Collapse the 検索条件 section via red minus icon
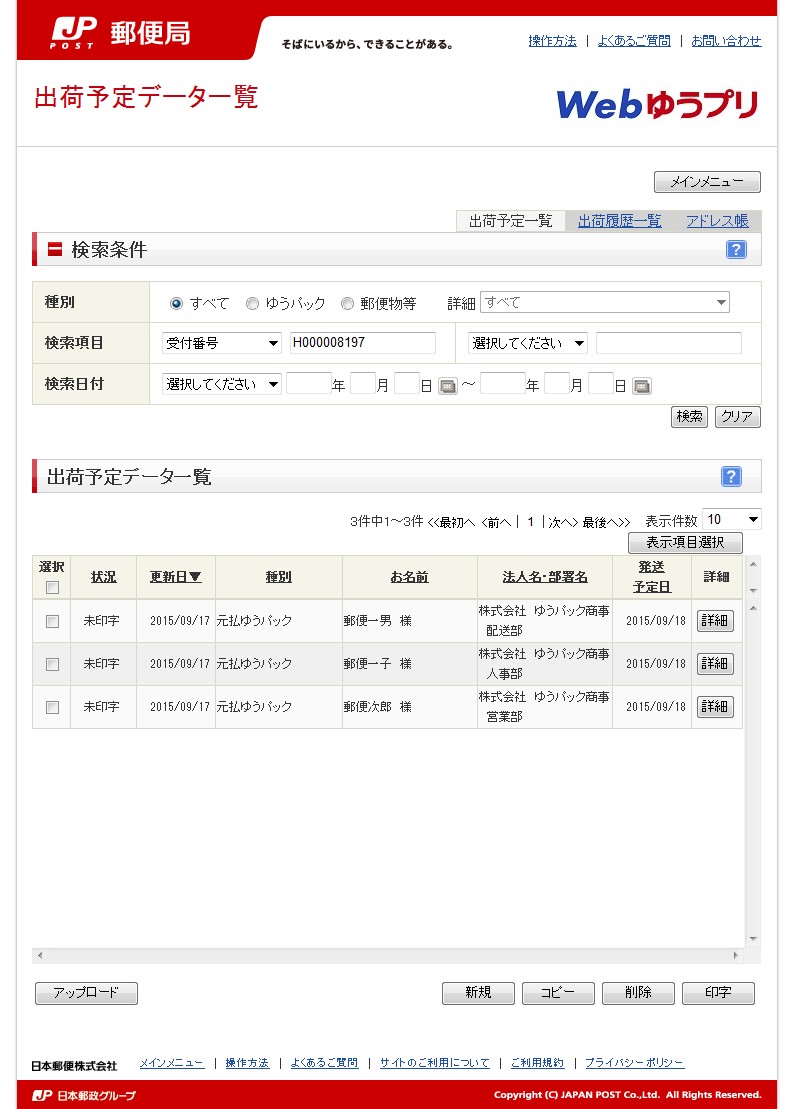Viewport: 793px width, 1109px height. (55, 250)
